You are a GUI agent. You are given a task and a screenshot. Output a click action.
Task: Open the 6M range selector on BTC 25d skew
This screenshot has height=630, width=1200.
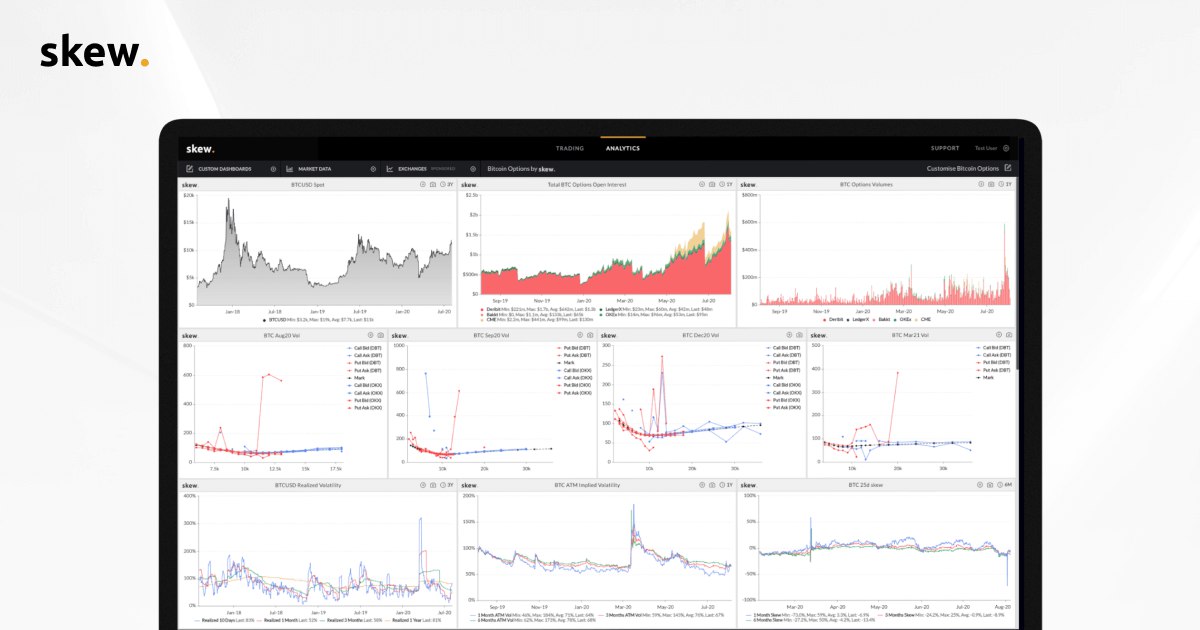click(1003, 485)
